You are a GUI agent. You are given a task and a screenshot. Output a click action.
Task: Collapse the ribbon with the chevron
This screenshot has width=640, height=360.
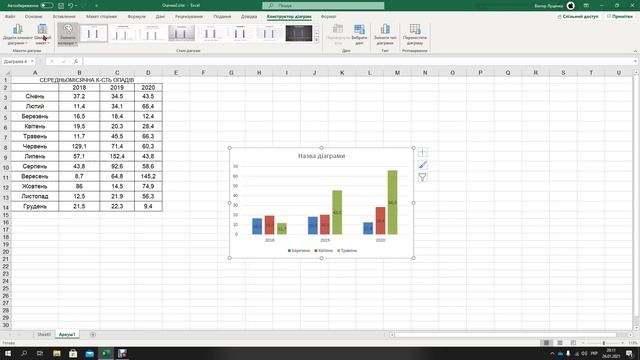click(x=635, y=51)
